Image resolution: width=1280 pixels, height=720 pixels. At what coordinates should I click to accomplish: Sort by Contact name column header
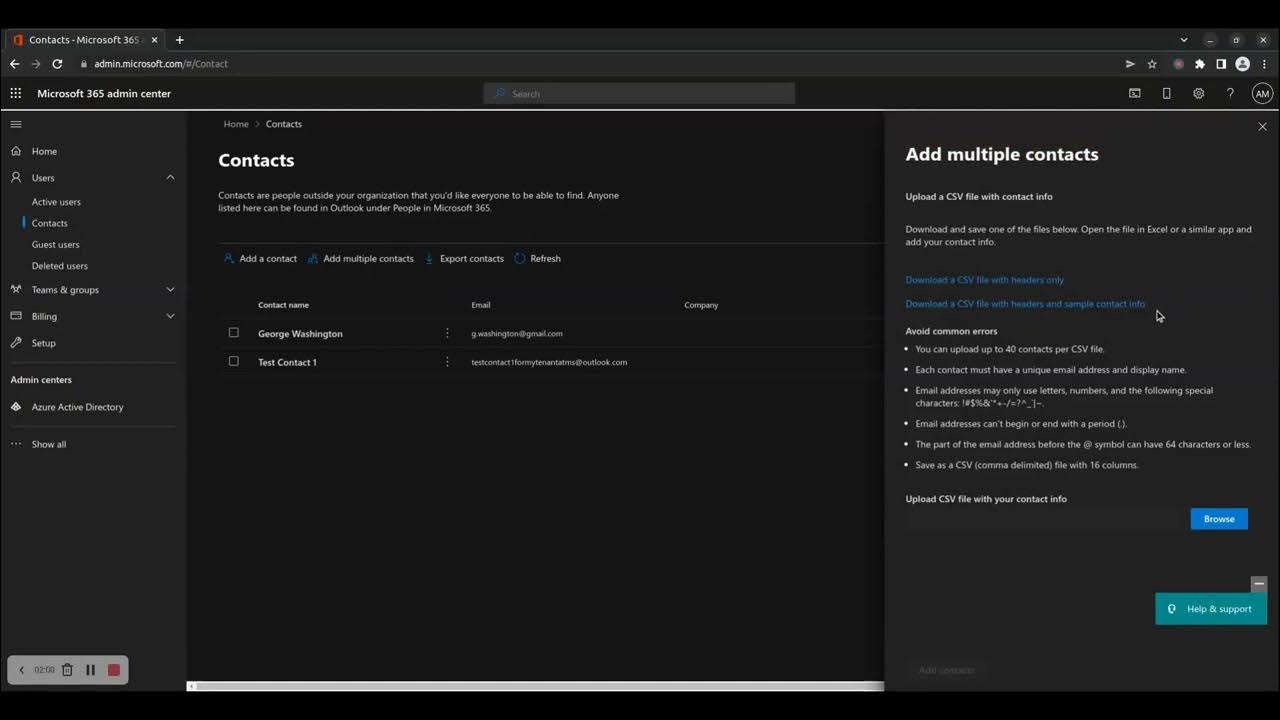click(283, 305)
